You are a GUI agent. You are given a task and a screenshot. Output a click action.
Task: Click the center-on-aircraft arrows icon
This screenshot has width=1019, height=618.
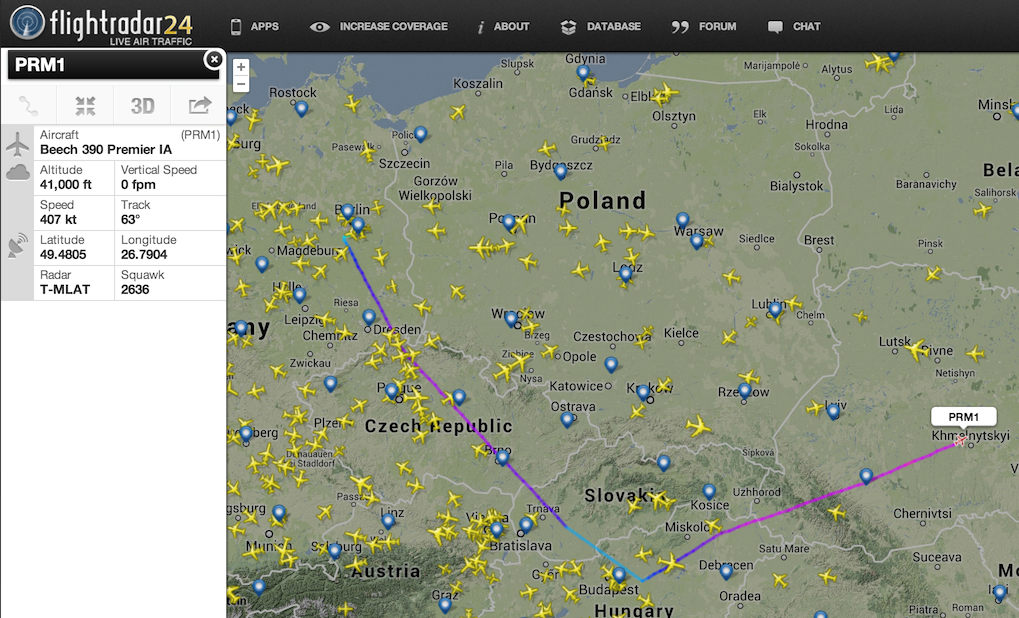click(x=85, y=105)
